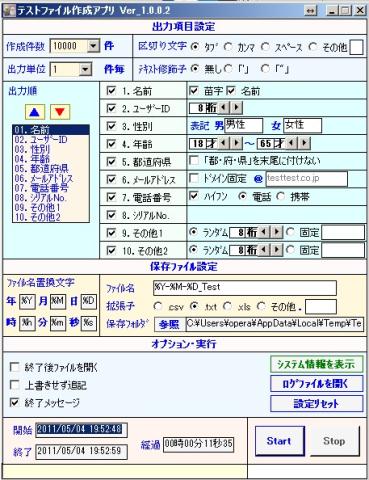Viewport: 369px width, 480px height.
Task: Click システム情報を表示 button
Action: 316,365
